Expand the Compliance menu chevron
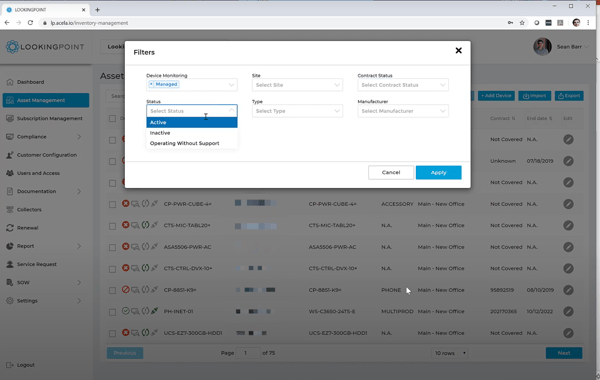Screen dimensions: 600x380 pyautogui.click(x=79, y=137)
